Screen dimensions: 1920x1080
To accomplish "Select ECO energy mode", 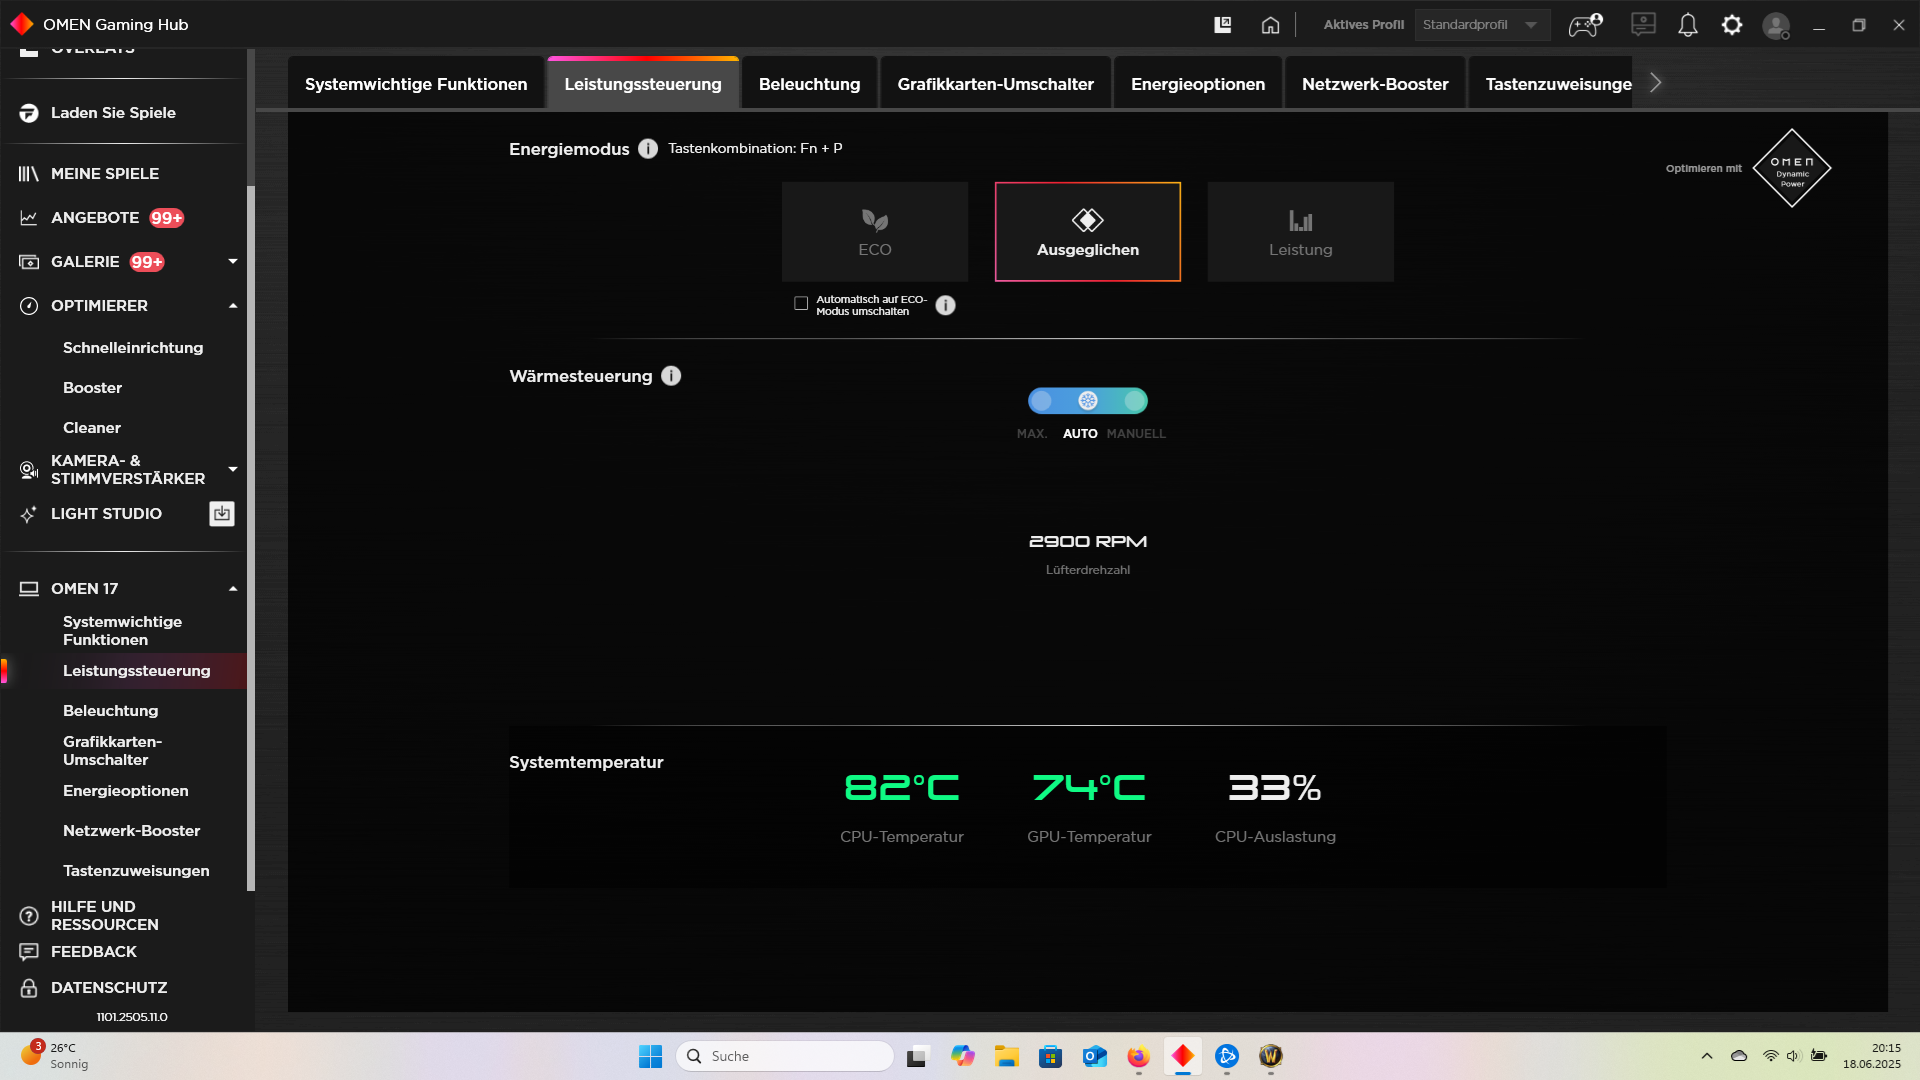I will pyautogui.click(x=874, y=232).
